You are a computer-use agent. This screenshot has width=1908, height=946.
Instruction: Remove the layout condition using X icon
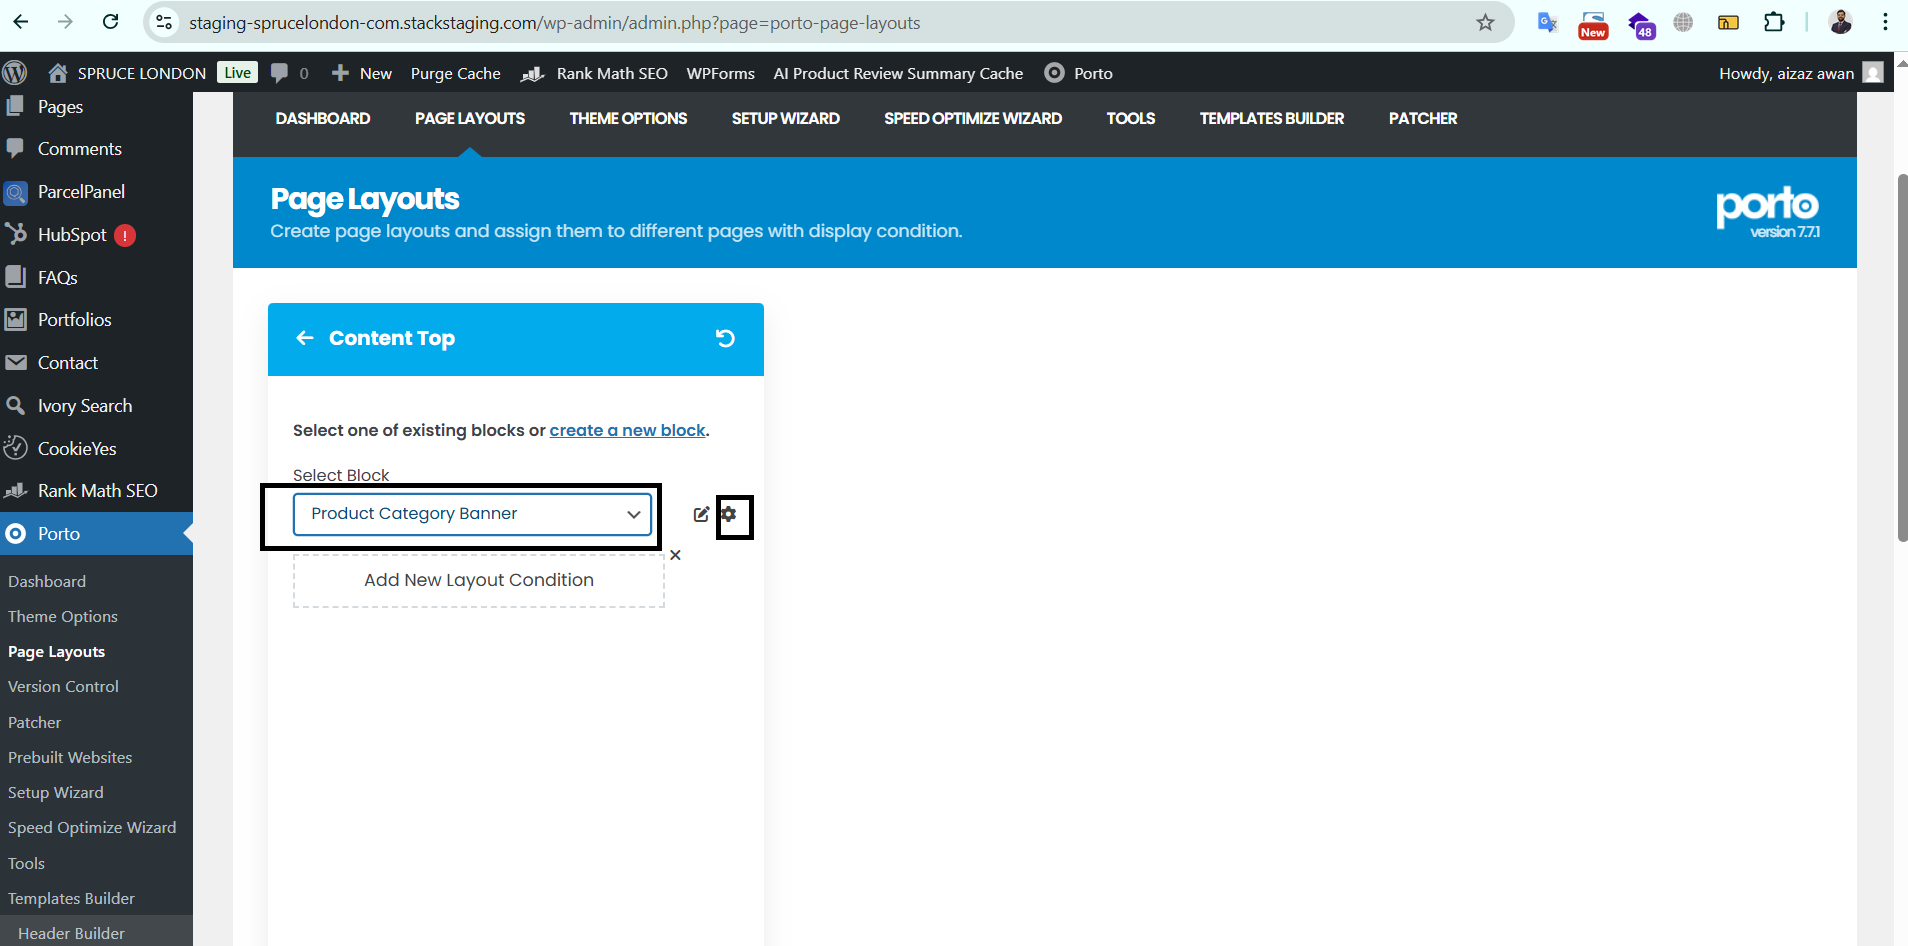[675, 555]
